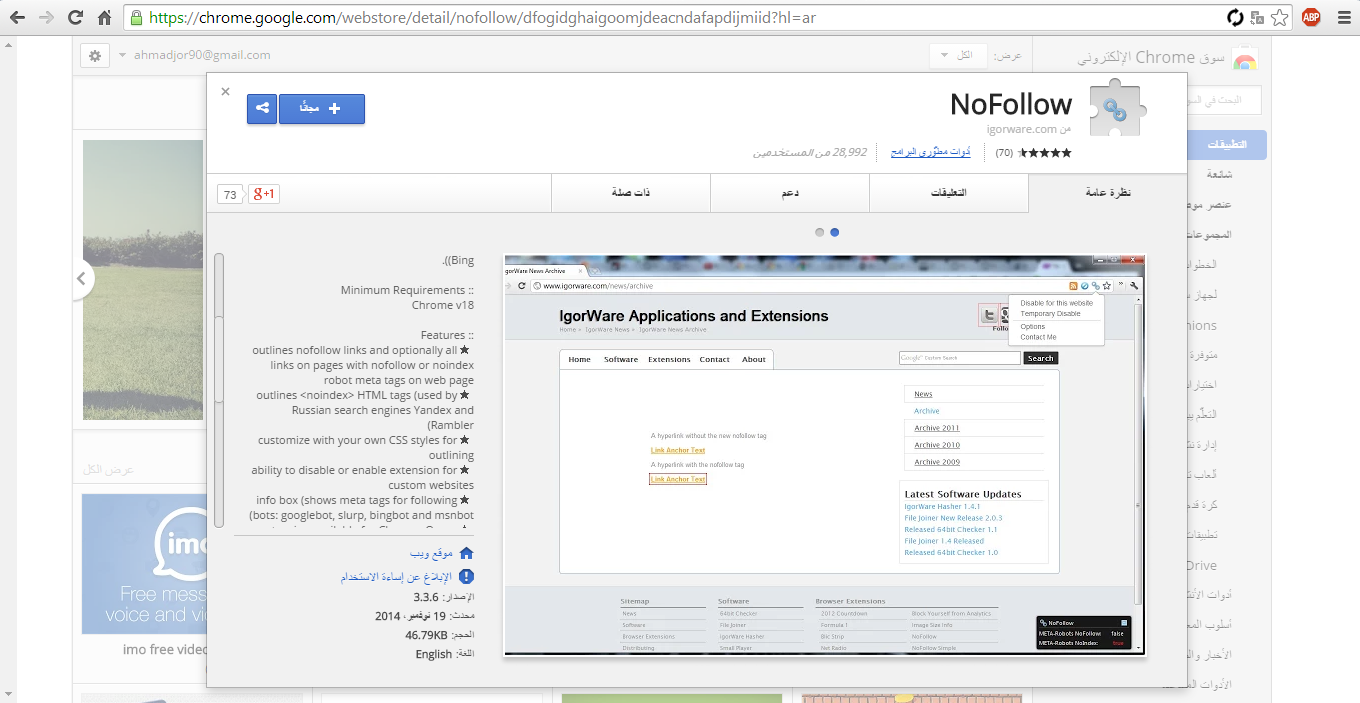
Task: Click the Google +1 button
Action: 263,194
